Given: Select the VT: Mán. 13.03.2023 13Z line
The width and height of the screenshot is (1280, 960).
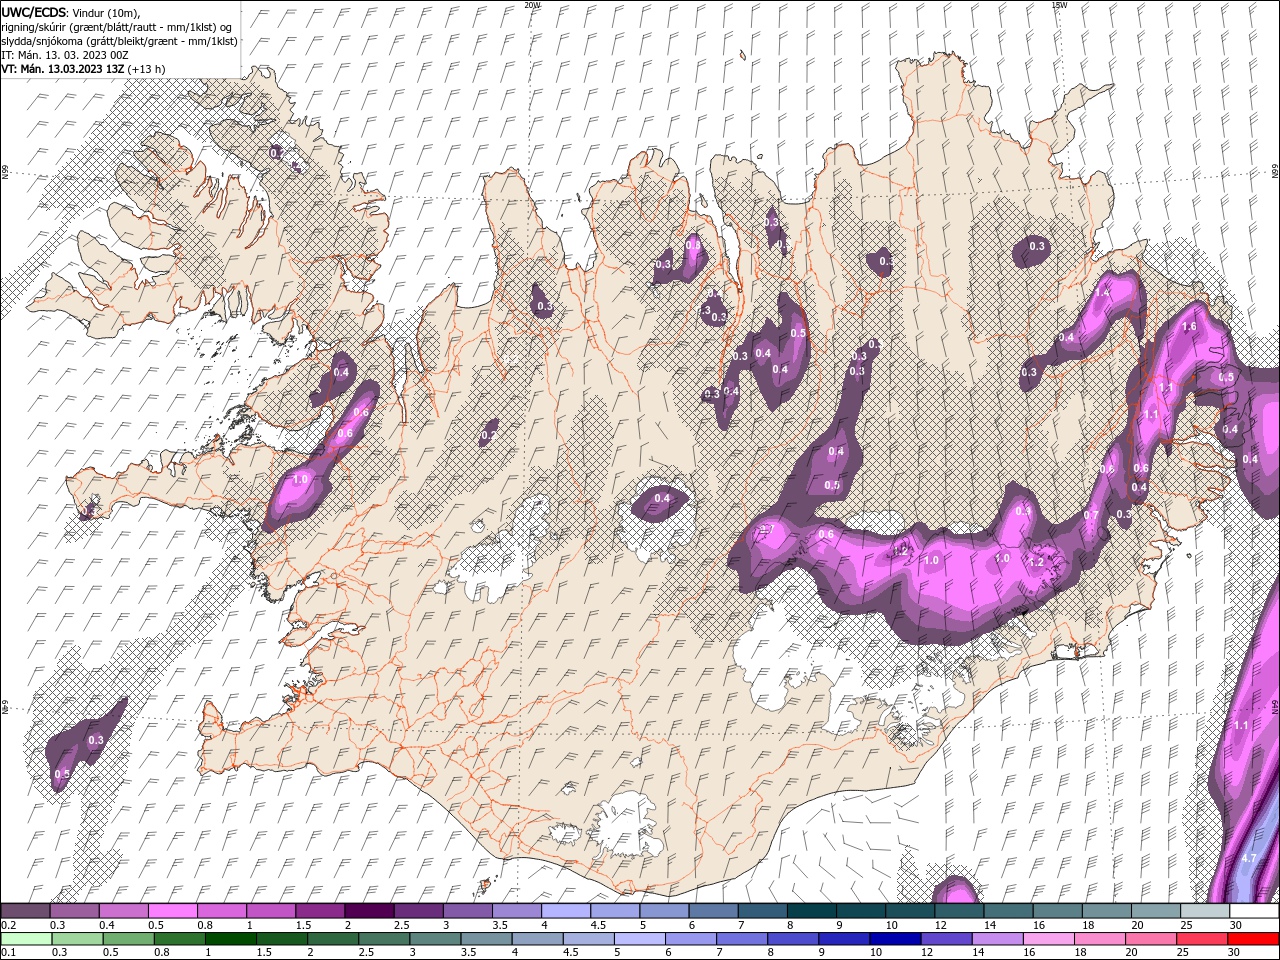Looking at the screenshot, I should tap(62, 69).
